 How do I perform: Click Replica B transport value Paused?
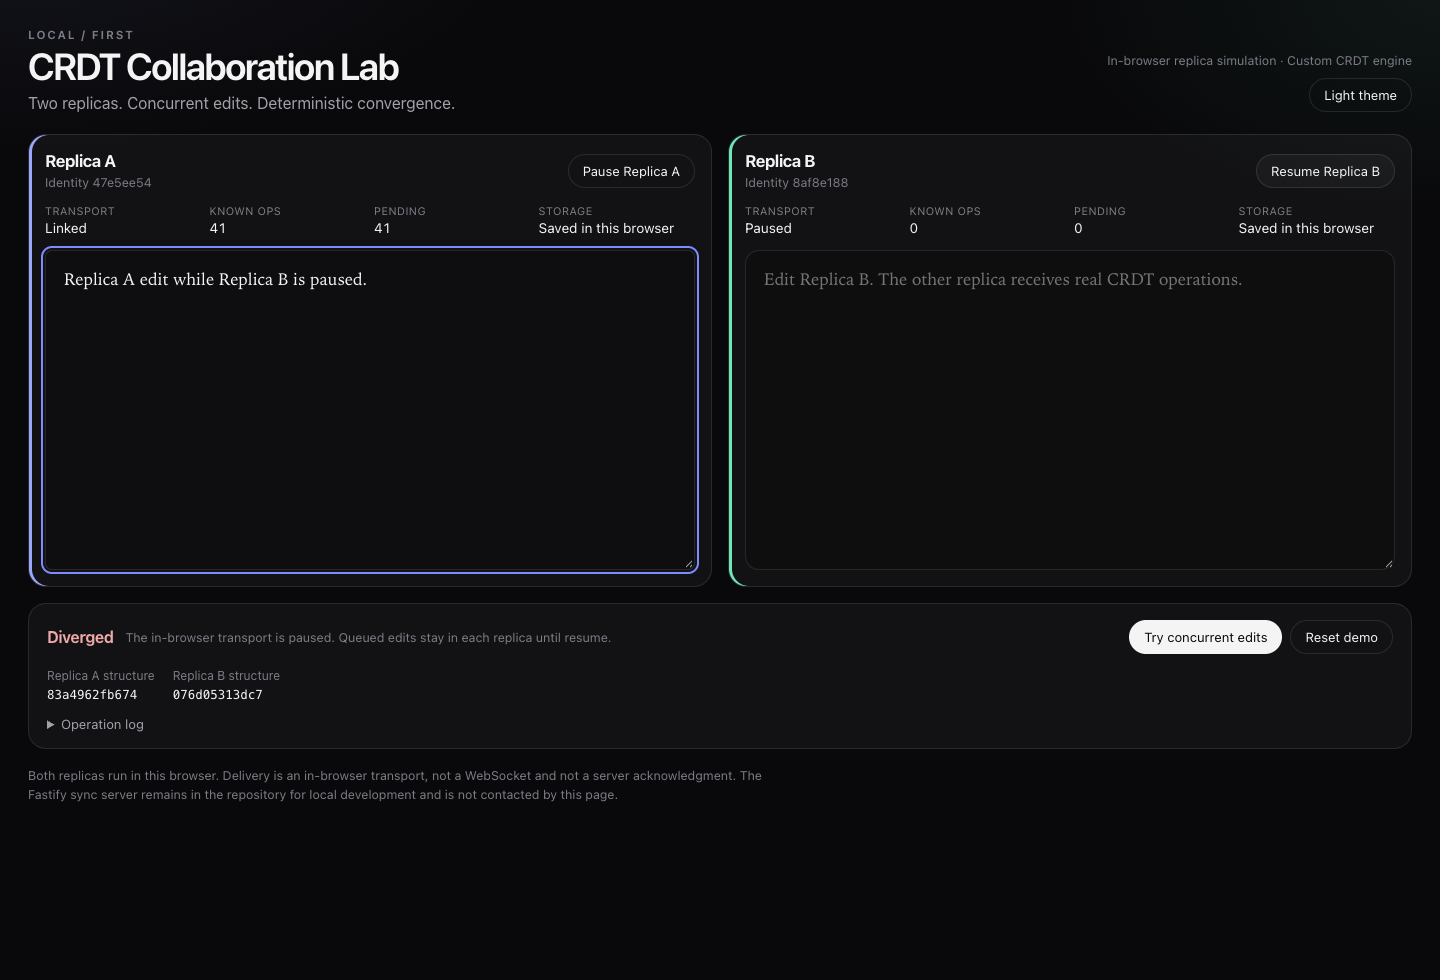pyautogui.click(x=768, y=228)
